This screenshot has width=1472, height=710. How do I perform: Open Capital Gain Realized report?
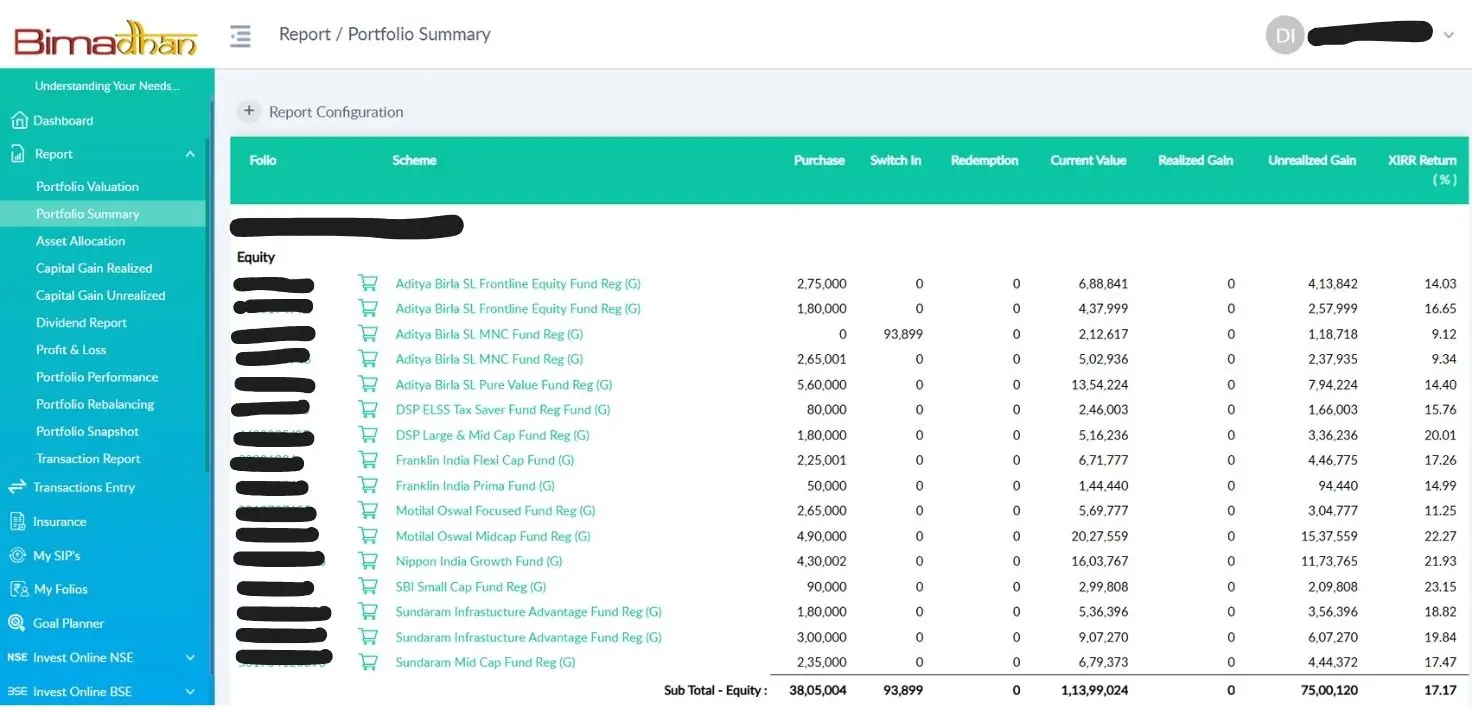(x=94, y=268)
